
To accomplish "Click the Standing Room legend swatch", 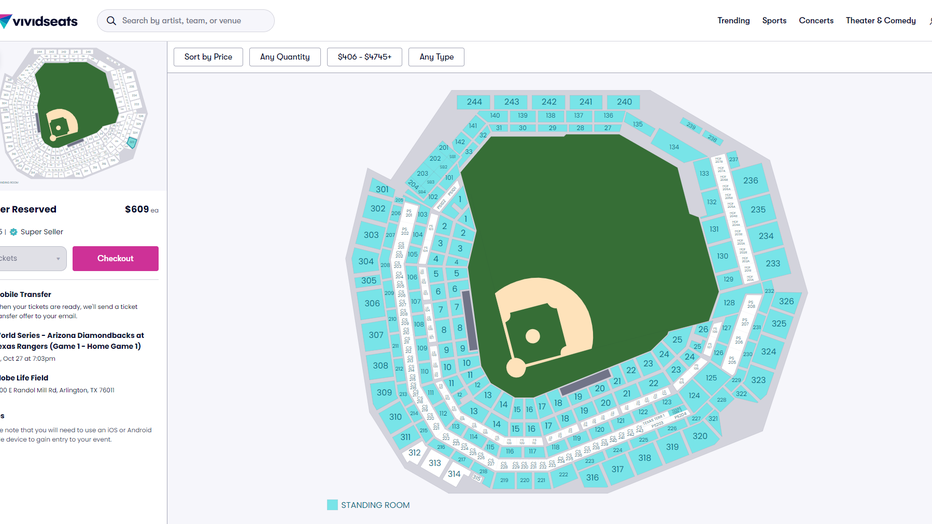I will [x=332, y=505].
